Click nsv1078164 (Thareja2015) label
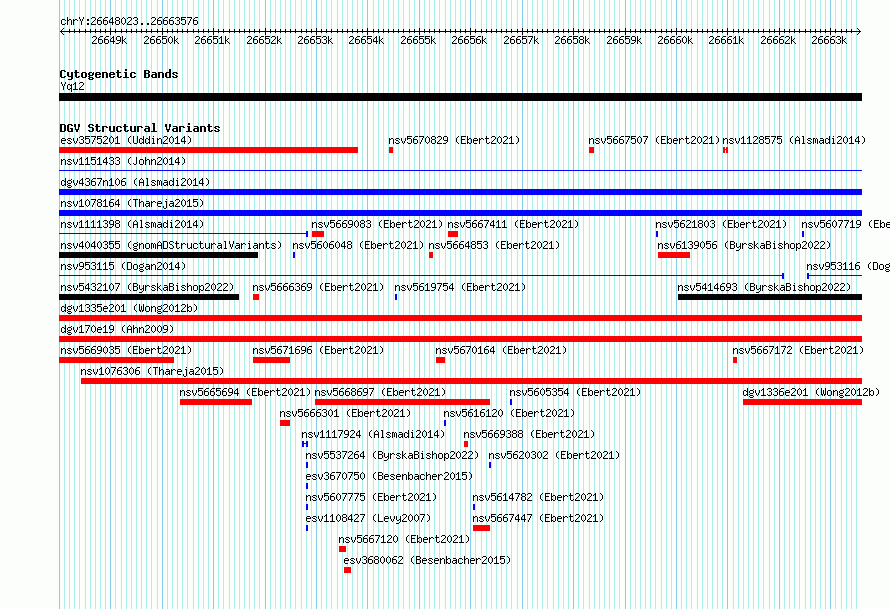Image resolution: width=890 pixels, height=609 pixels. pyautogui.click(x=132, y=203)
